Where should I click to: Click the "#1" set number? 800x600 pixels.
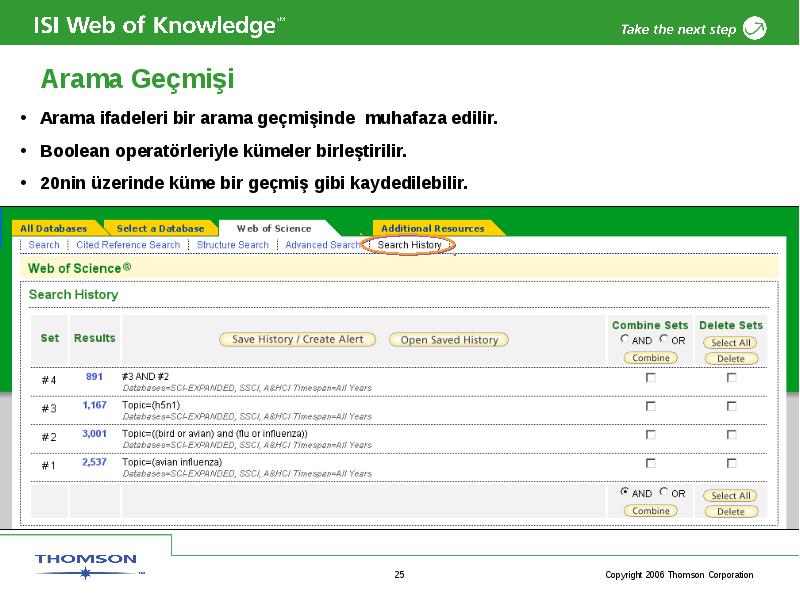[49, 466]
